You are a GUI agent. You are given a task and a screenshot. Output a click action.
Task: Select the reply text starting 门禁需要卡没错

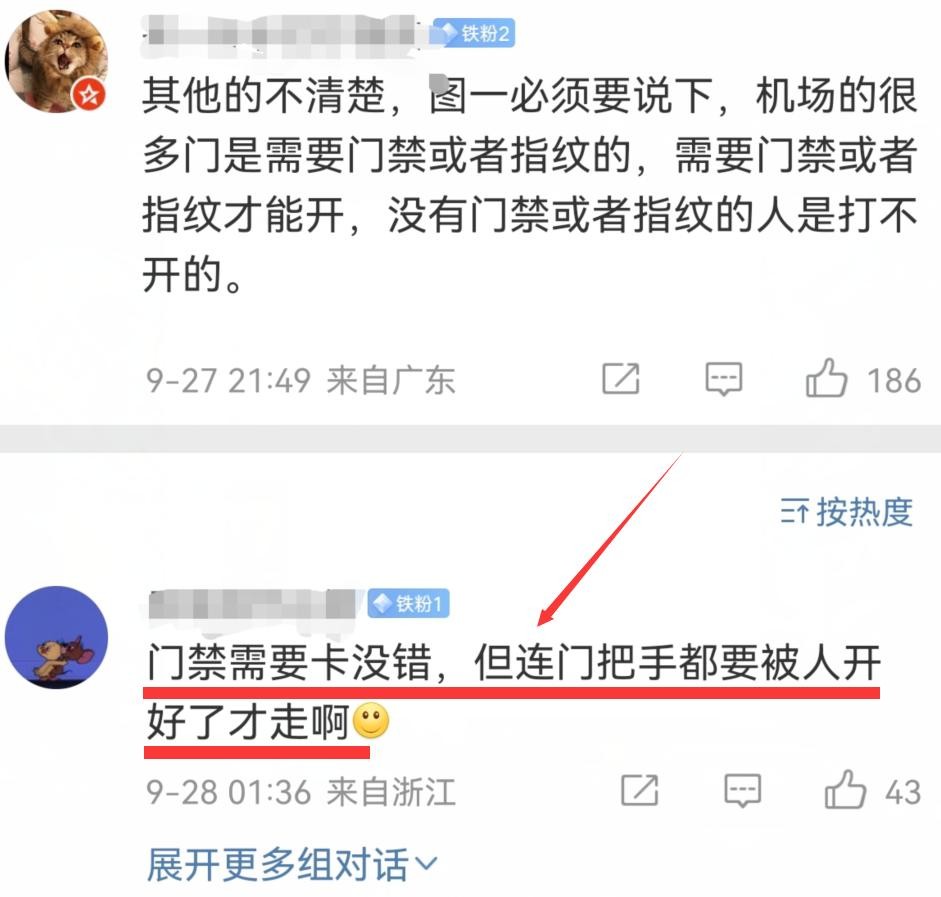(514, 692)
